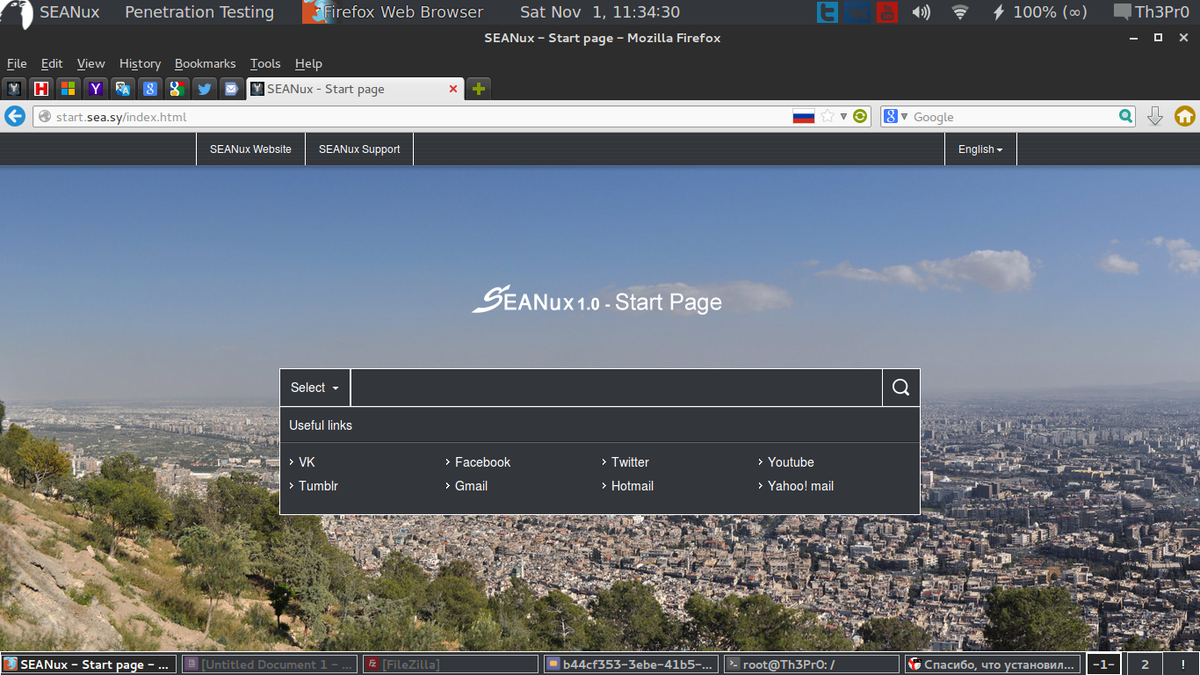
Task: Open the search engine dropdown arrow next to Google
Action: tap(903, 116)
